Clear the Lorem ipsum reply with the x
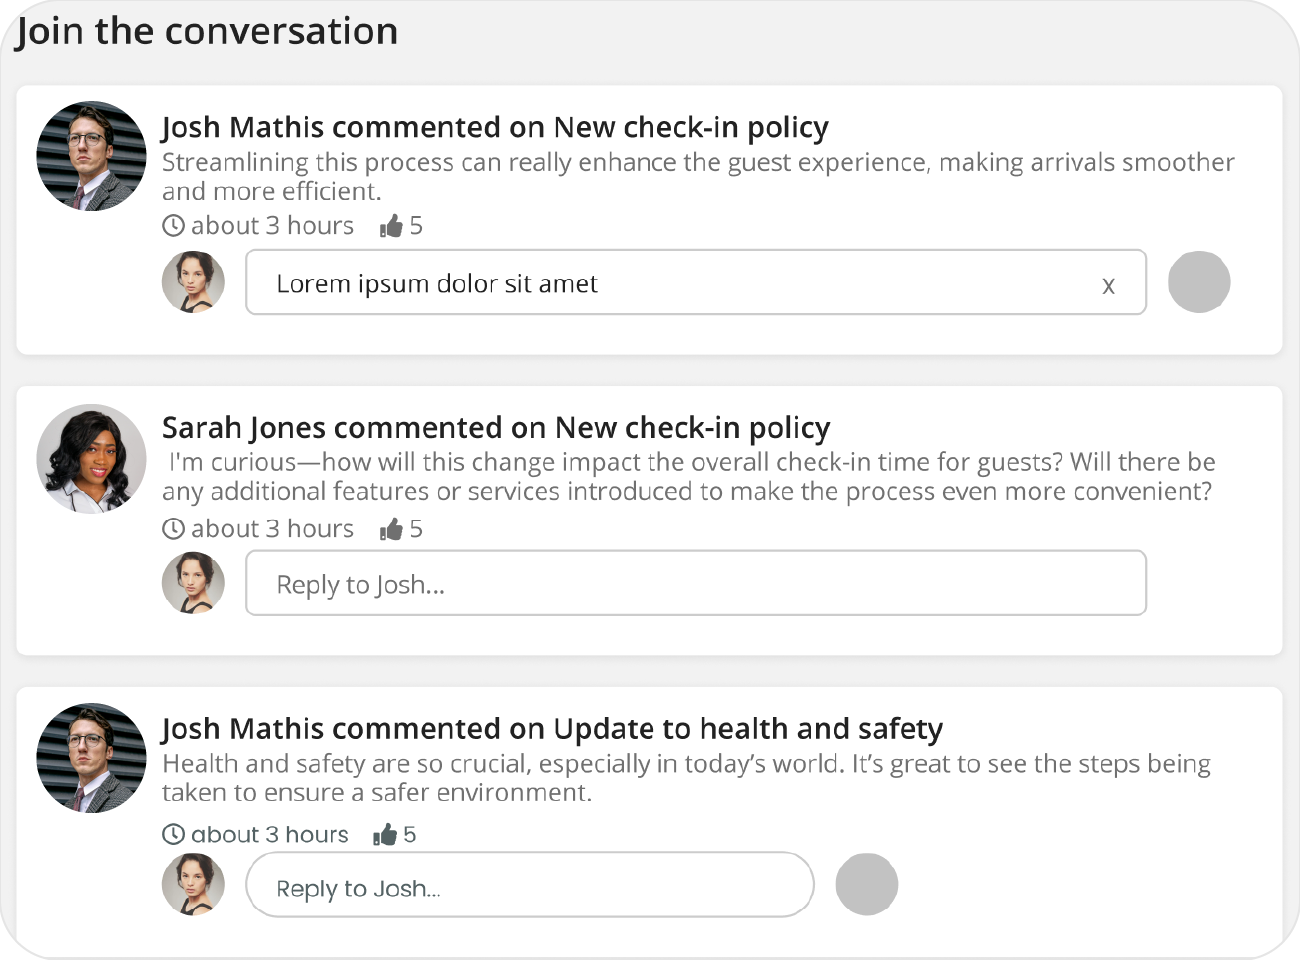The height and width of the screenshot is (960, 1300). coord(1108,286)
